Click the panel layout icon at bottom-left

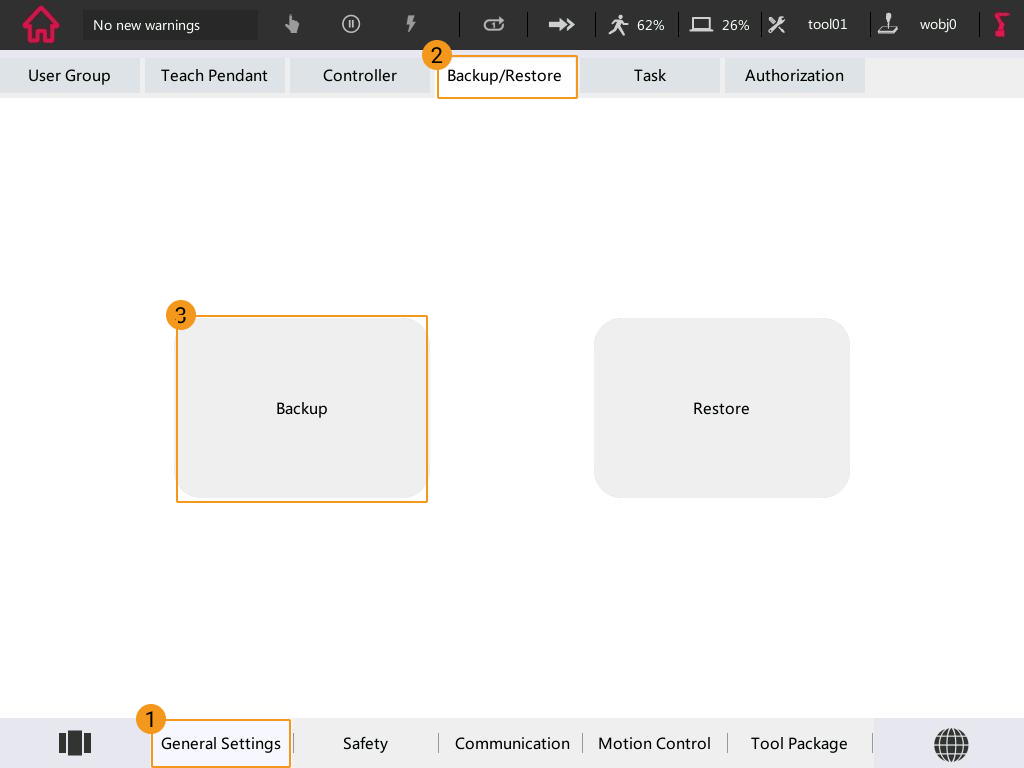(75, 743)
